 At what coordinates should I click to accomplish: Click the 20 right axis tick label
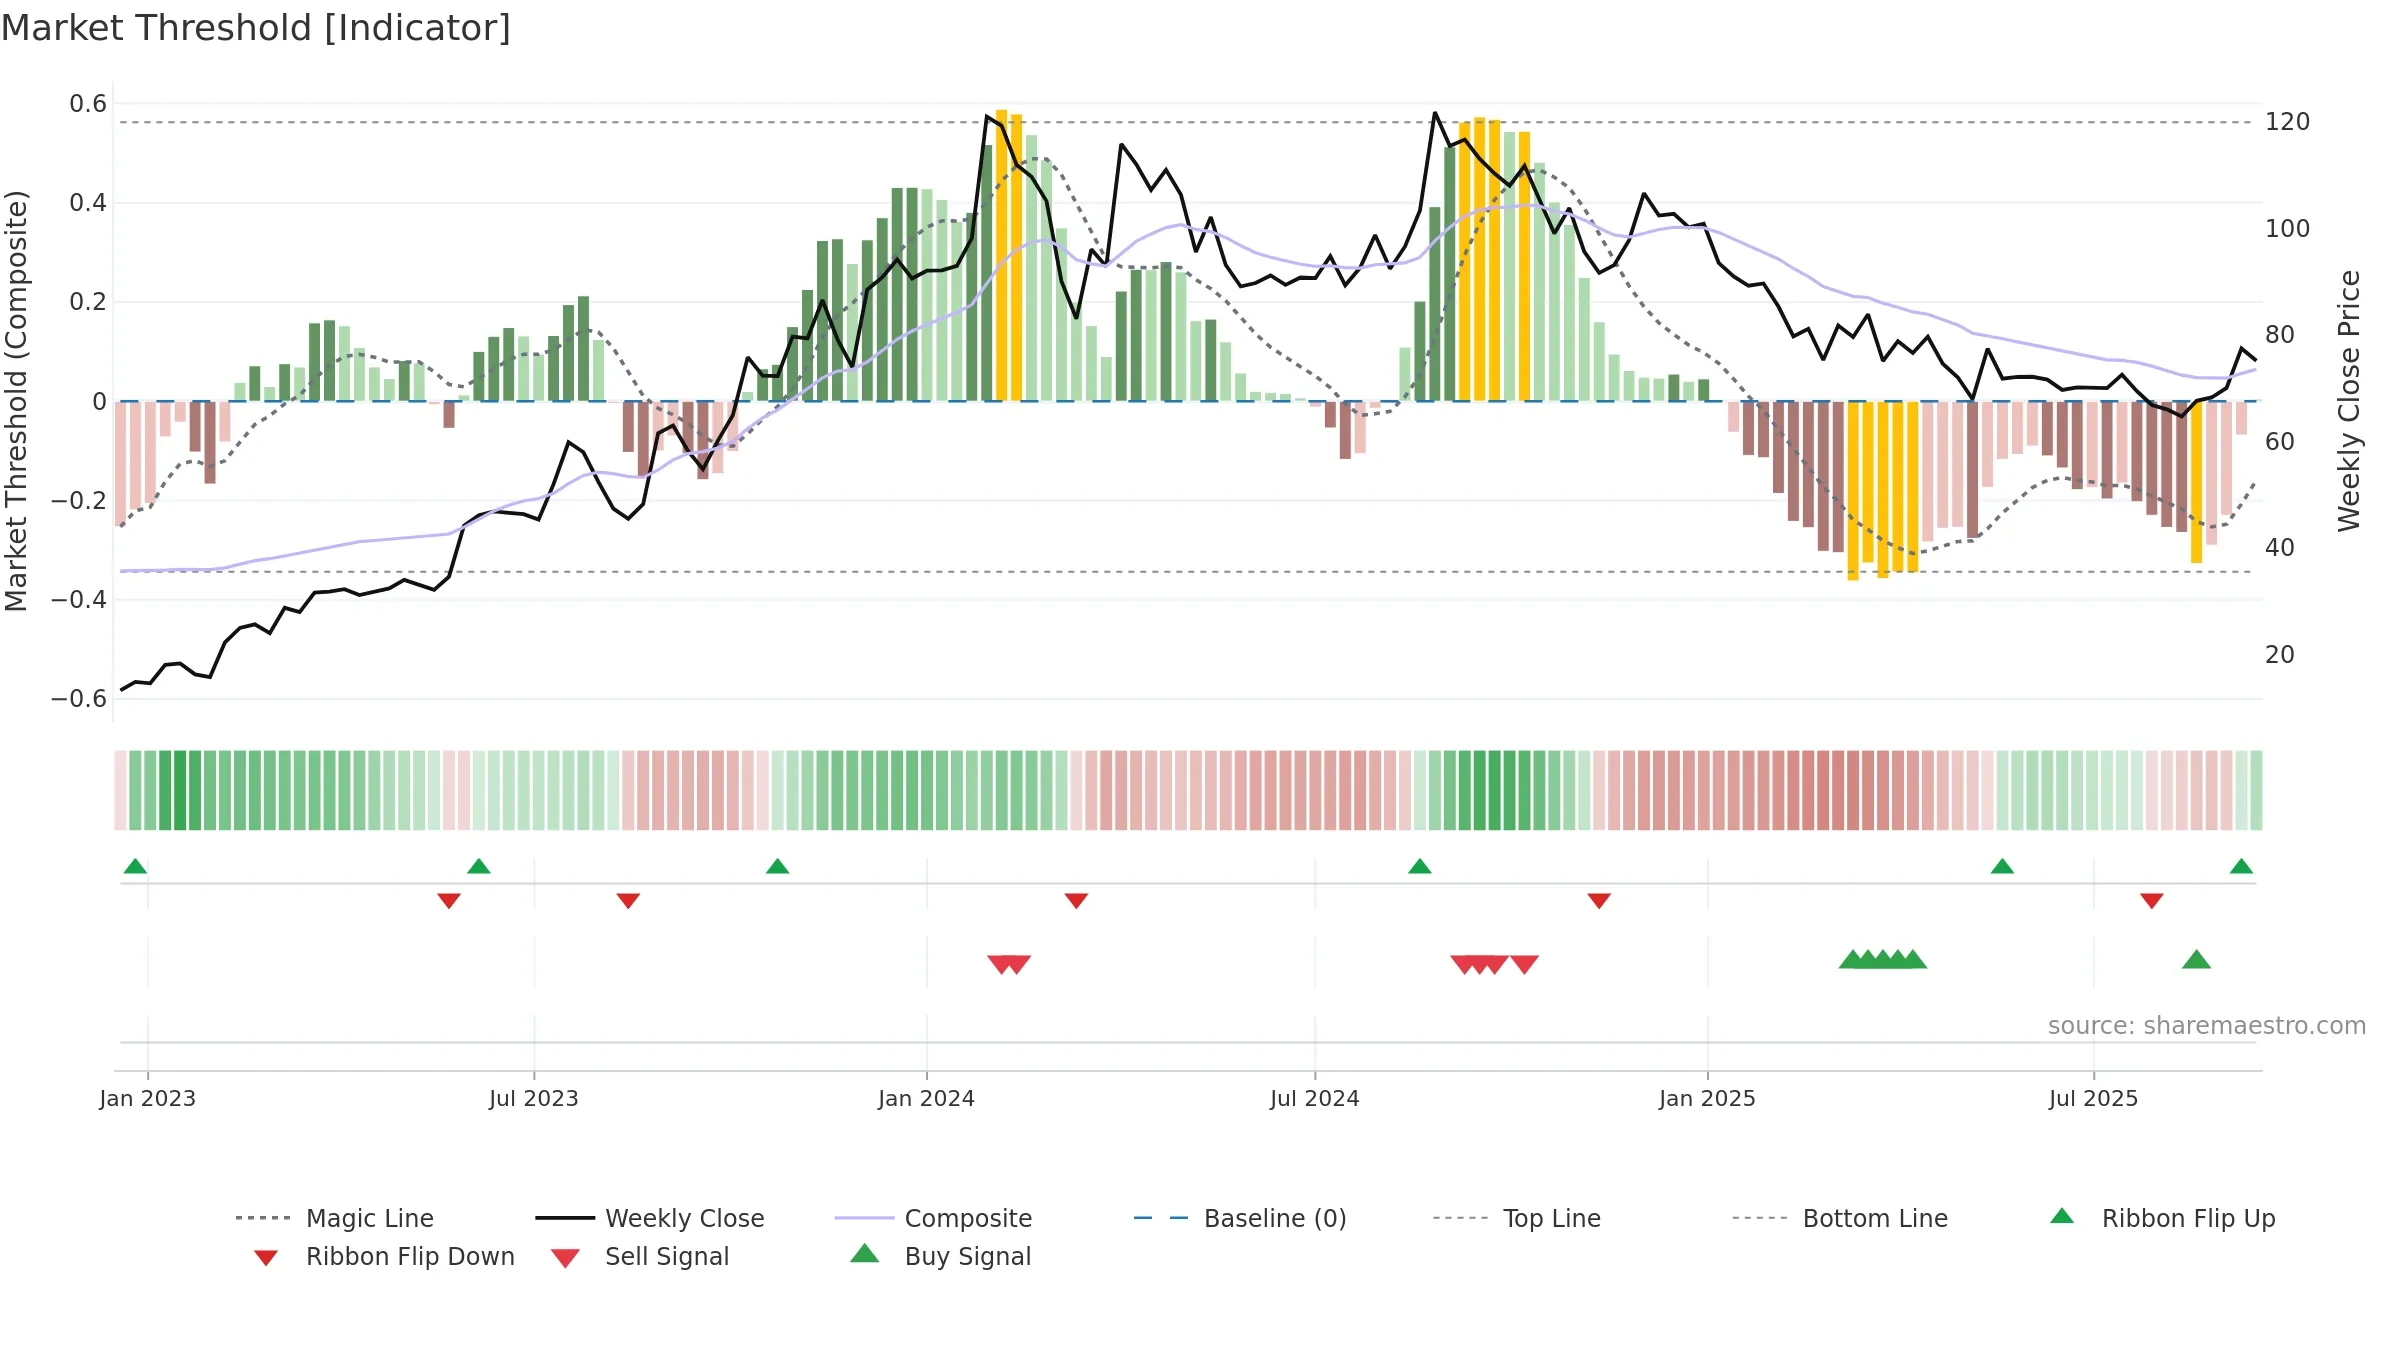(2280, 655)
